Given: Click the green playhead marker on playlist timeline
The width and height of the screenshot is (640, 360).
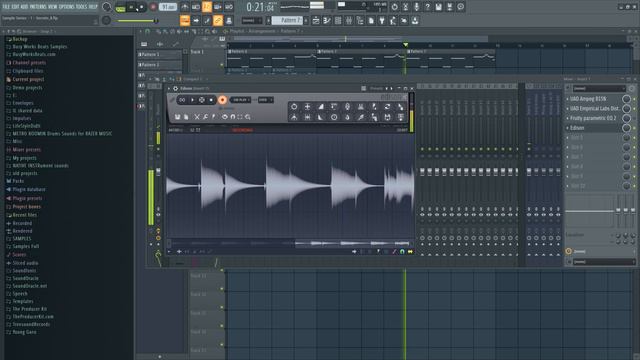Looking at the screenshot, I should click(405, 44).
